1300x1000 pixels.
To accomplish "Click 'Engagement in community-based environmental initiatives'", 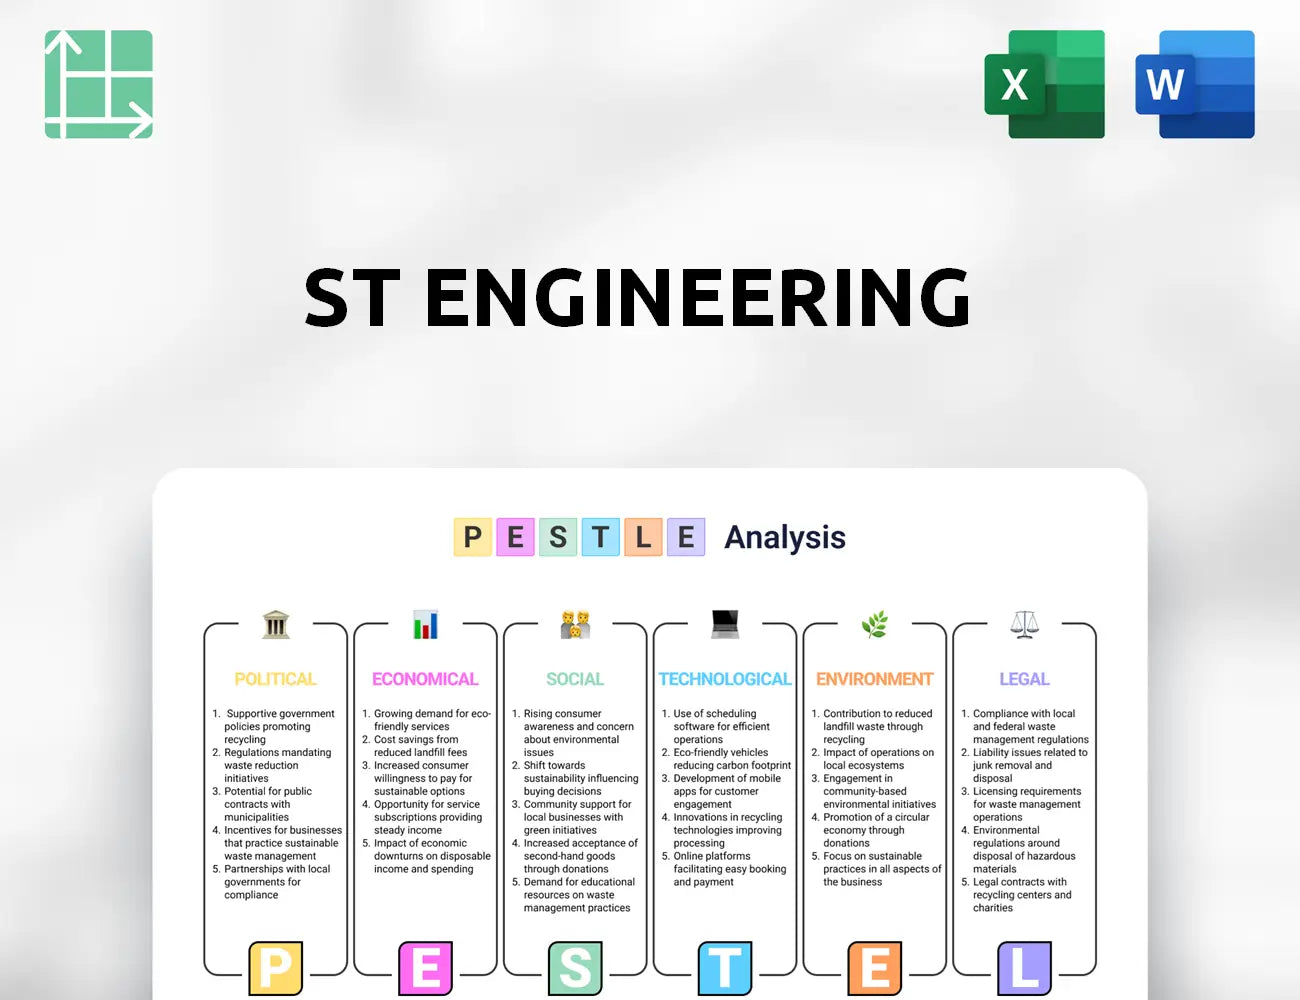I will (874, 791).
